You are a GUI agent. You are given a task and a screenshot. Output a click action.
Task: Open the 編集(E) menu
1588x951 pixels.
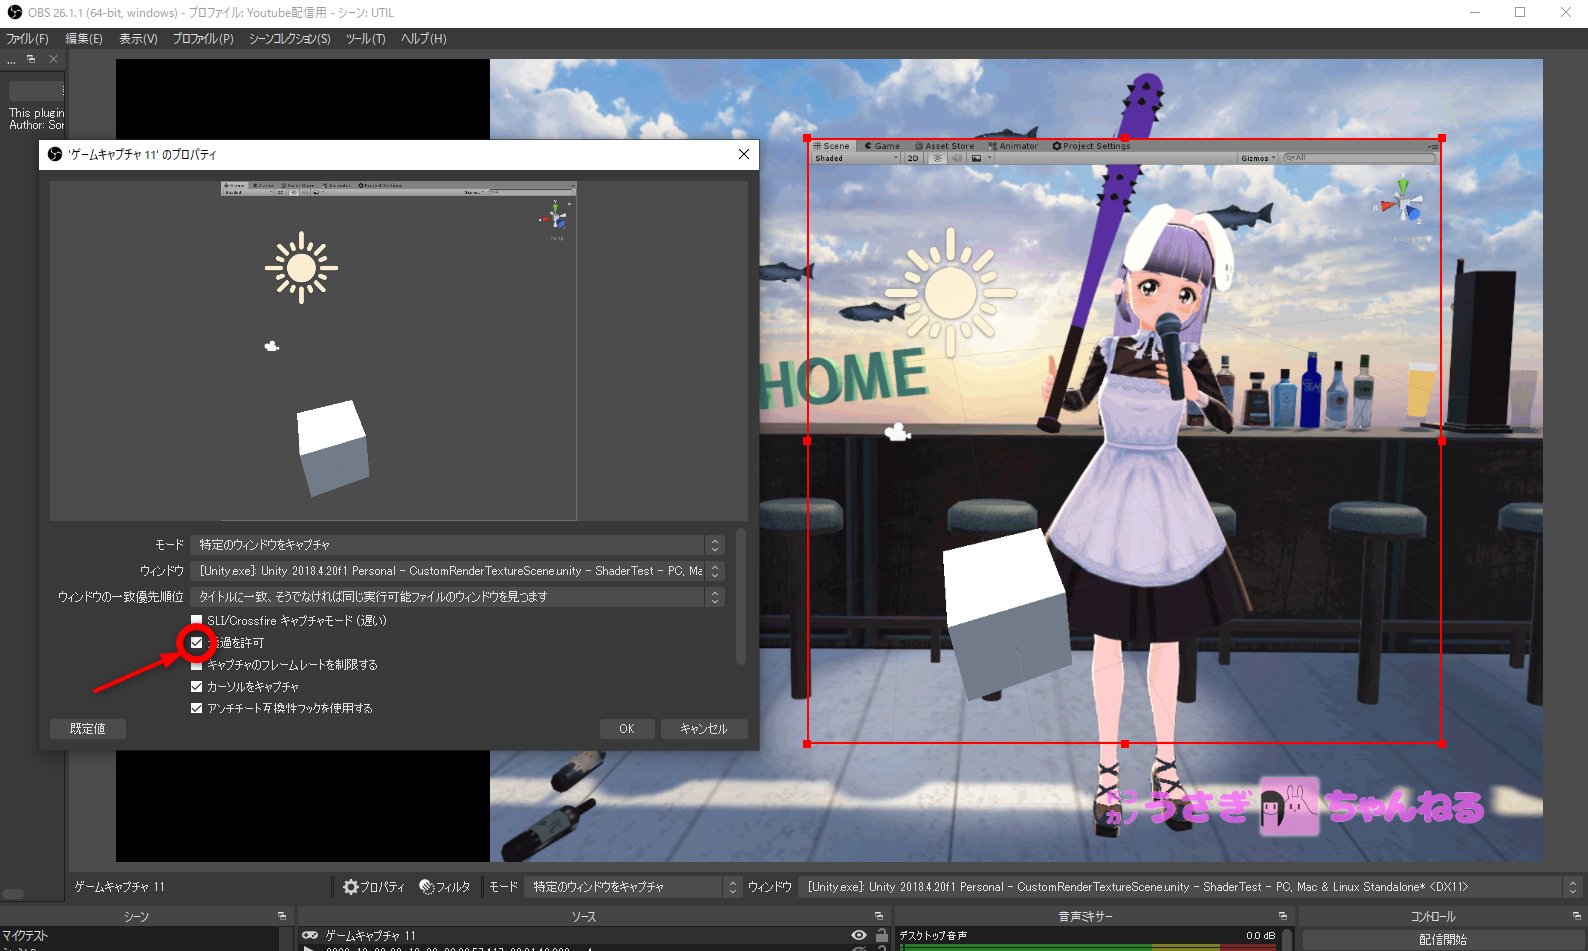tap(83, 39)
